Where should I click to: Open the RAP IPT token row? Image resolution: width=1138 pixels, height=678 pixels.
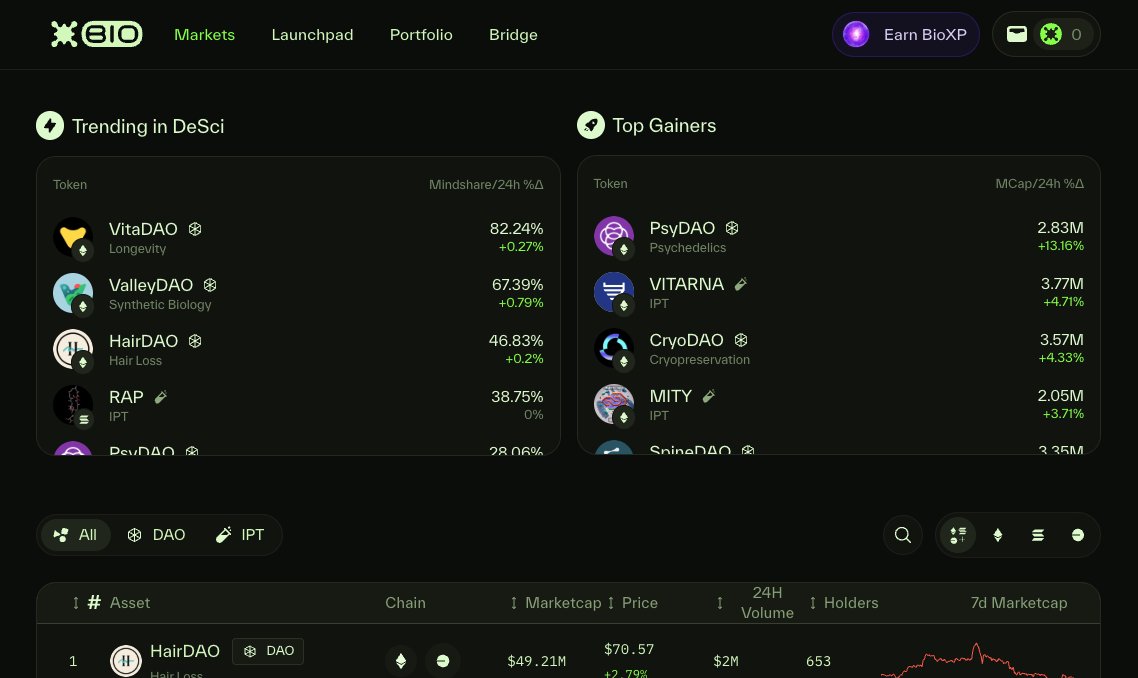298,405
